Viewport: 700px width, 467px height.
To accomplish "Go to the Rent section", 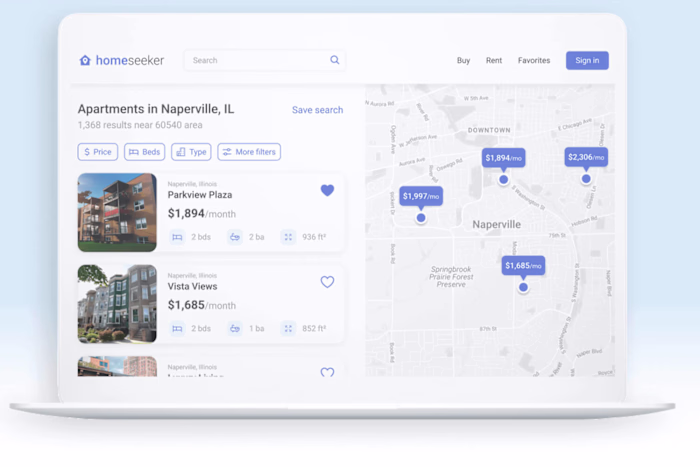I will point(494,60).
